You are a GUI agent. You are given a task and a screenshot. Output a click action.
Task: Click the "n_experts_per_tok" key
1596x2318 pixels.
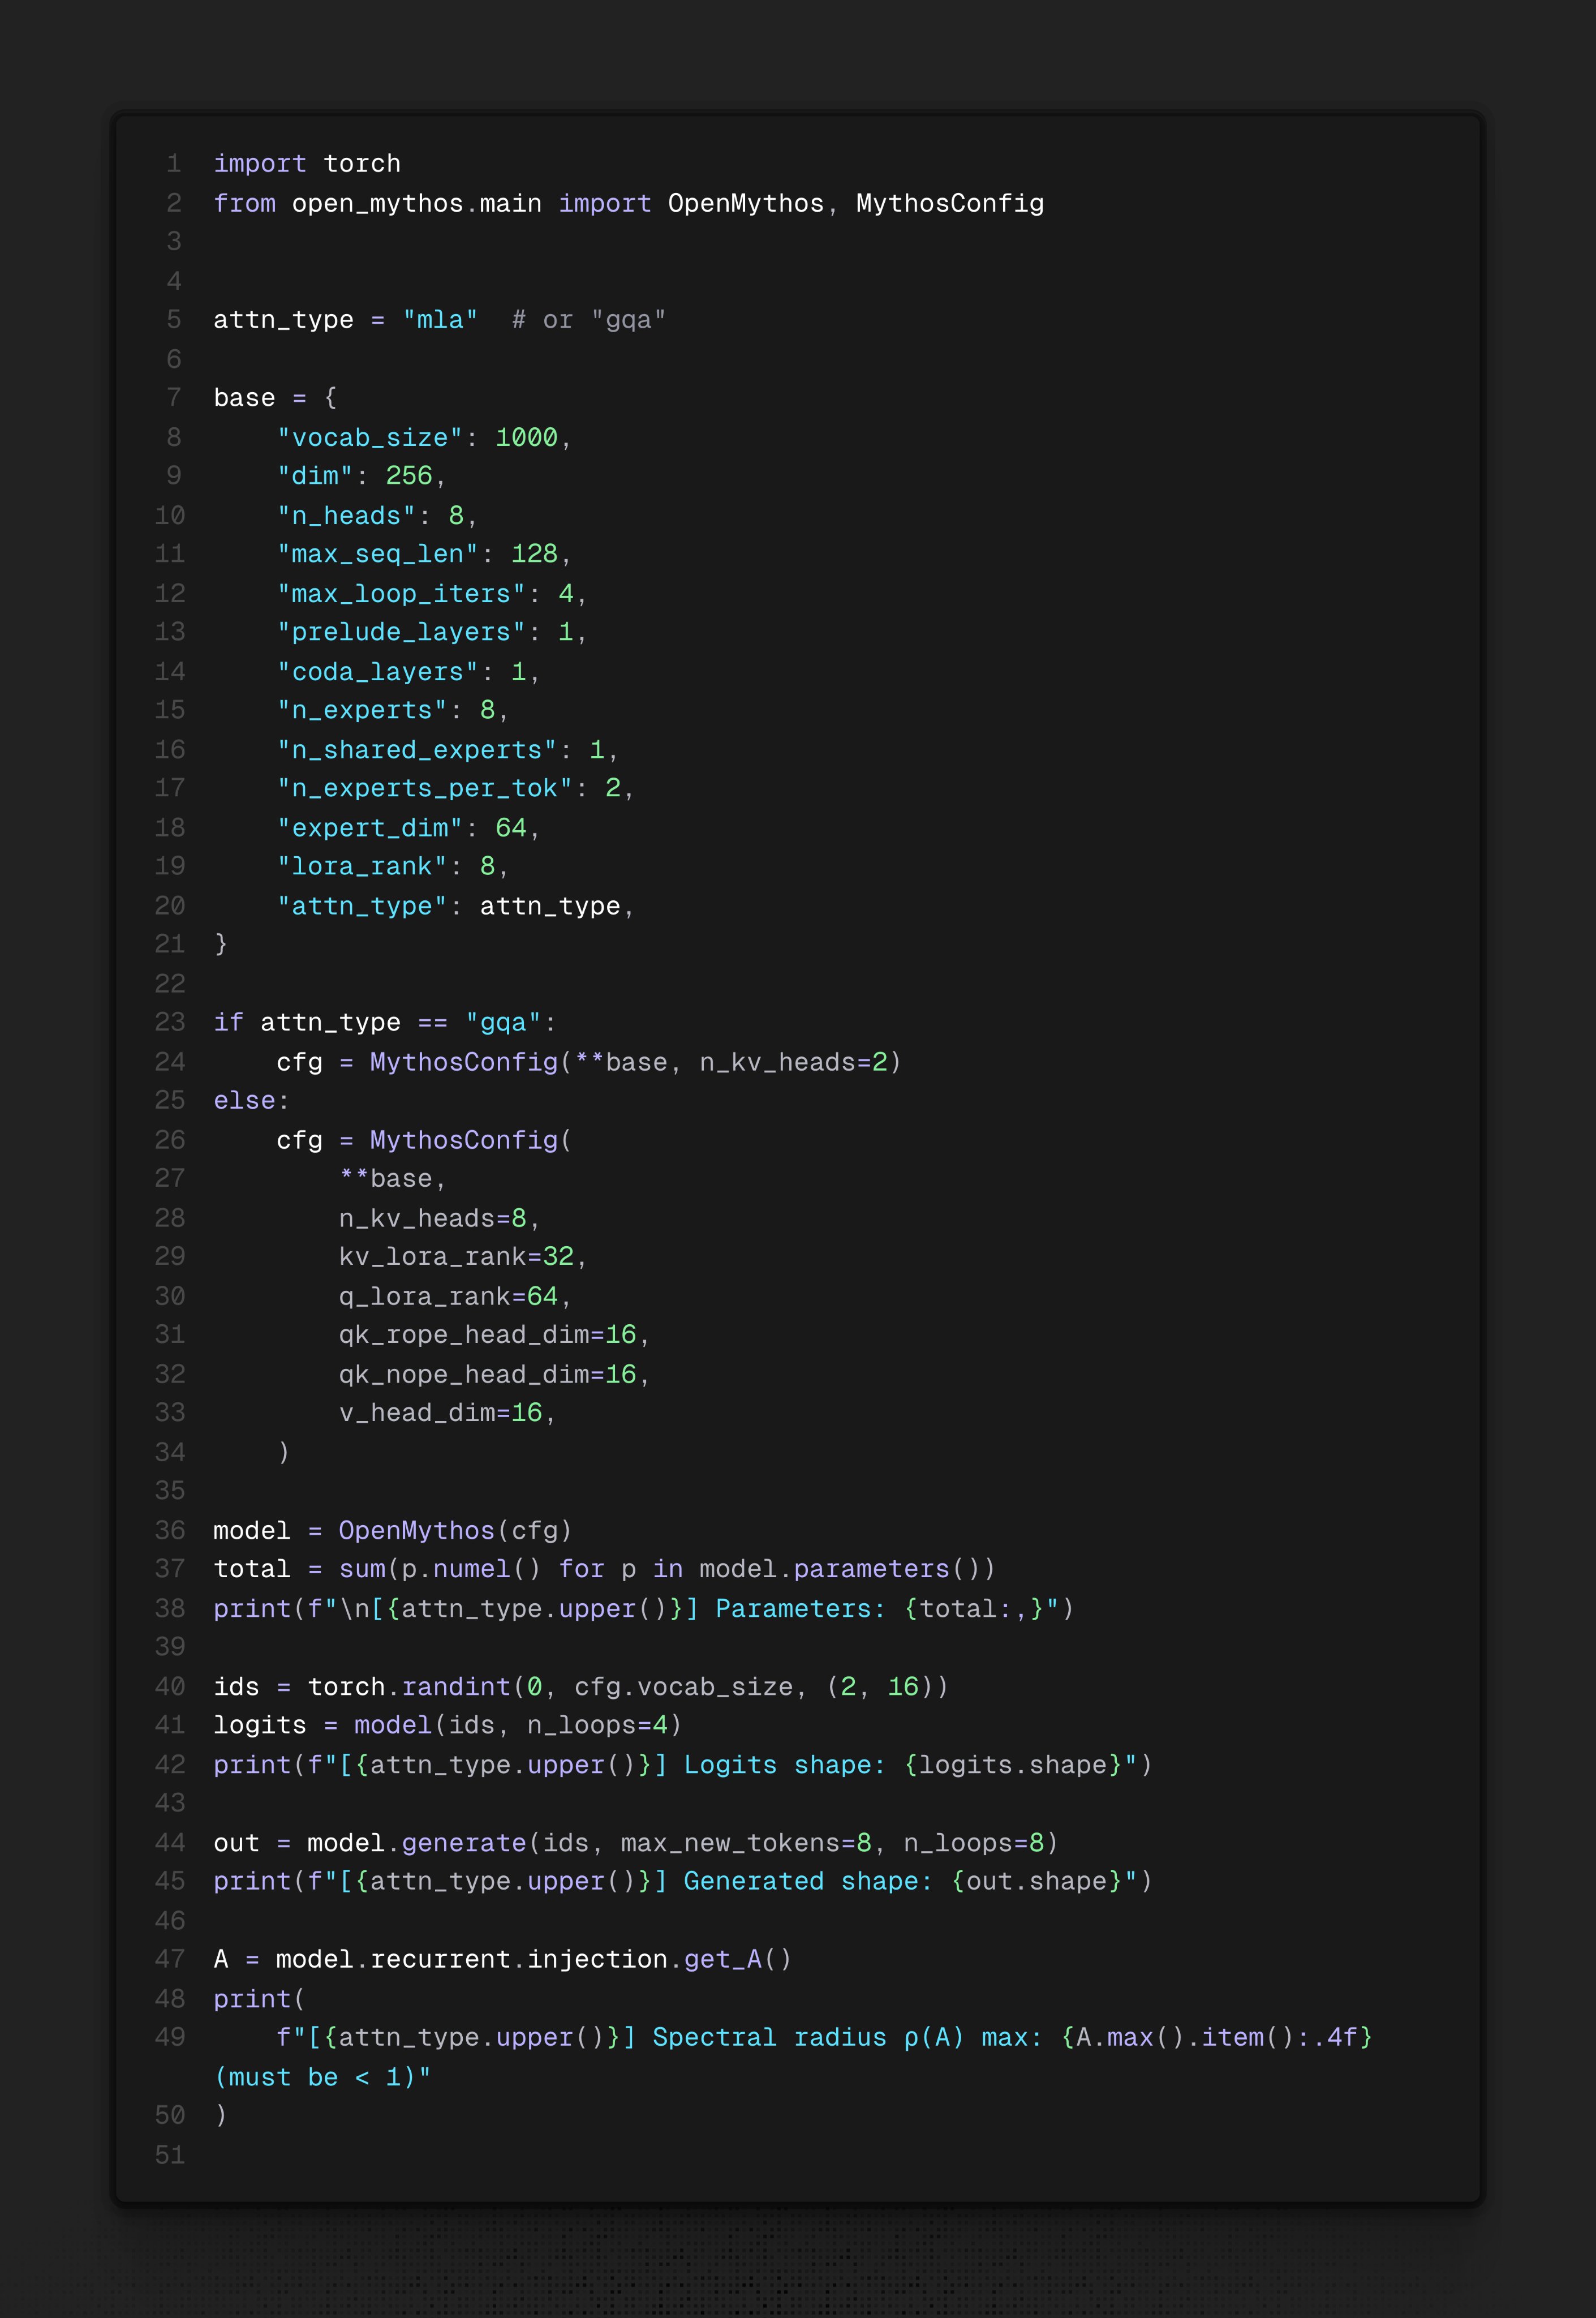tap(424, 788)
